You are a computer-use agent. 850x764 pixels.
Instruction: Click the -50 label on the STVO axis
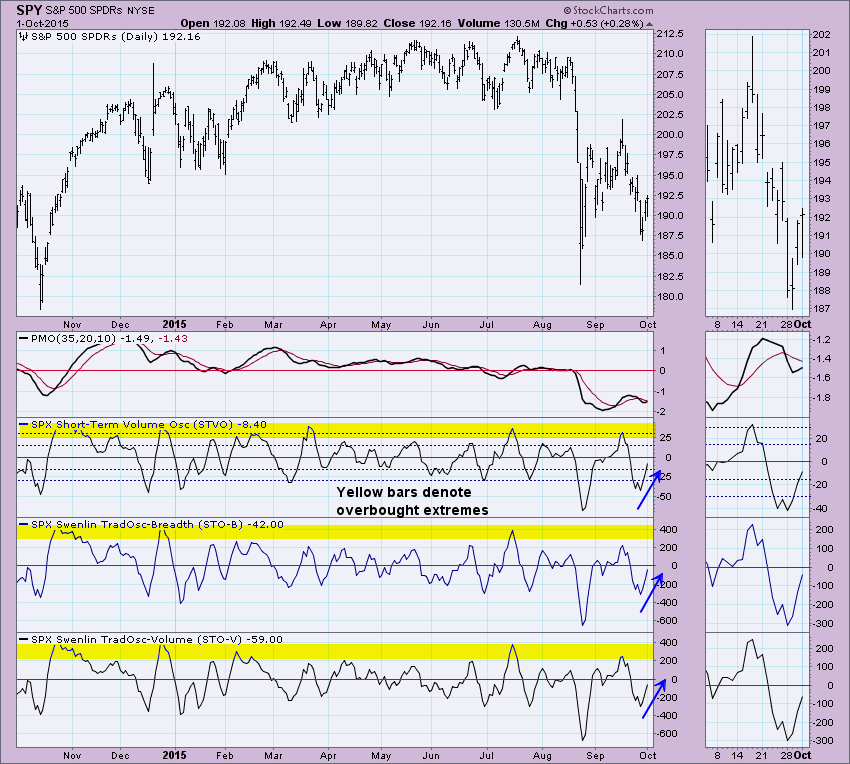(665, 497)
